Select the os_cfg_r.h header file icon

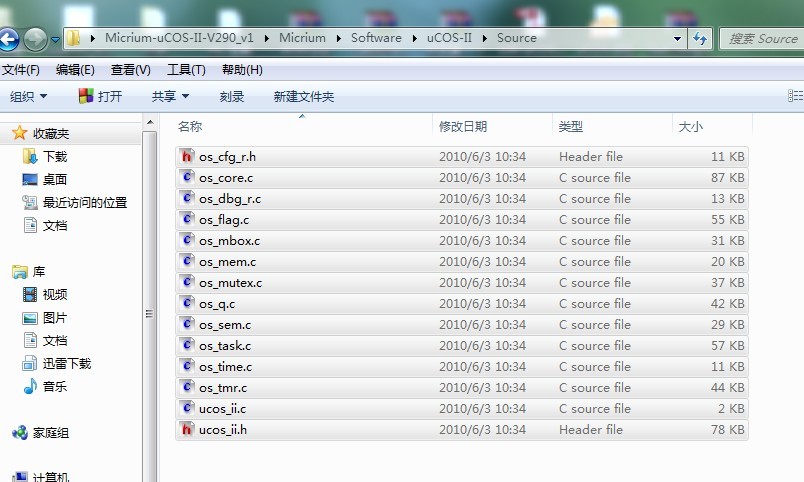(x=187, y=156)
